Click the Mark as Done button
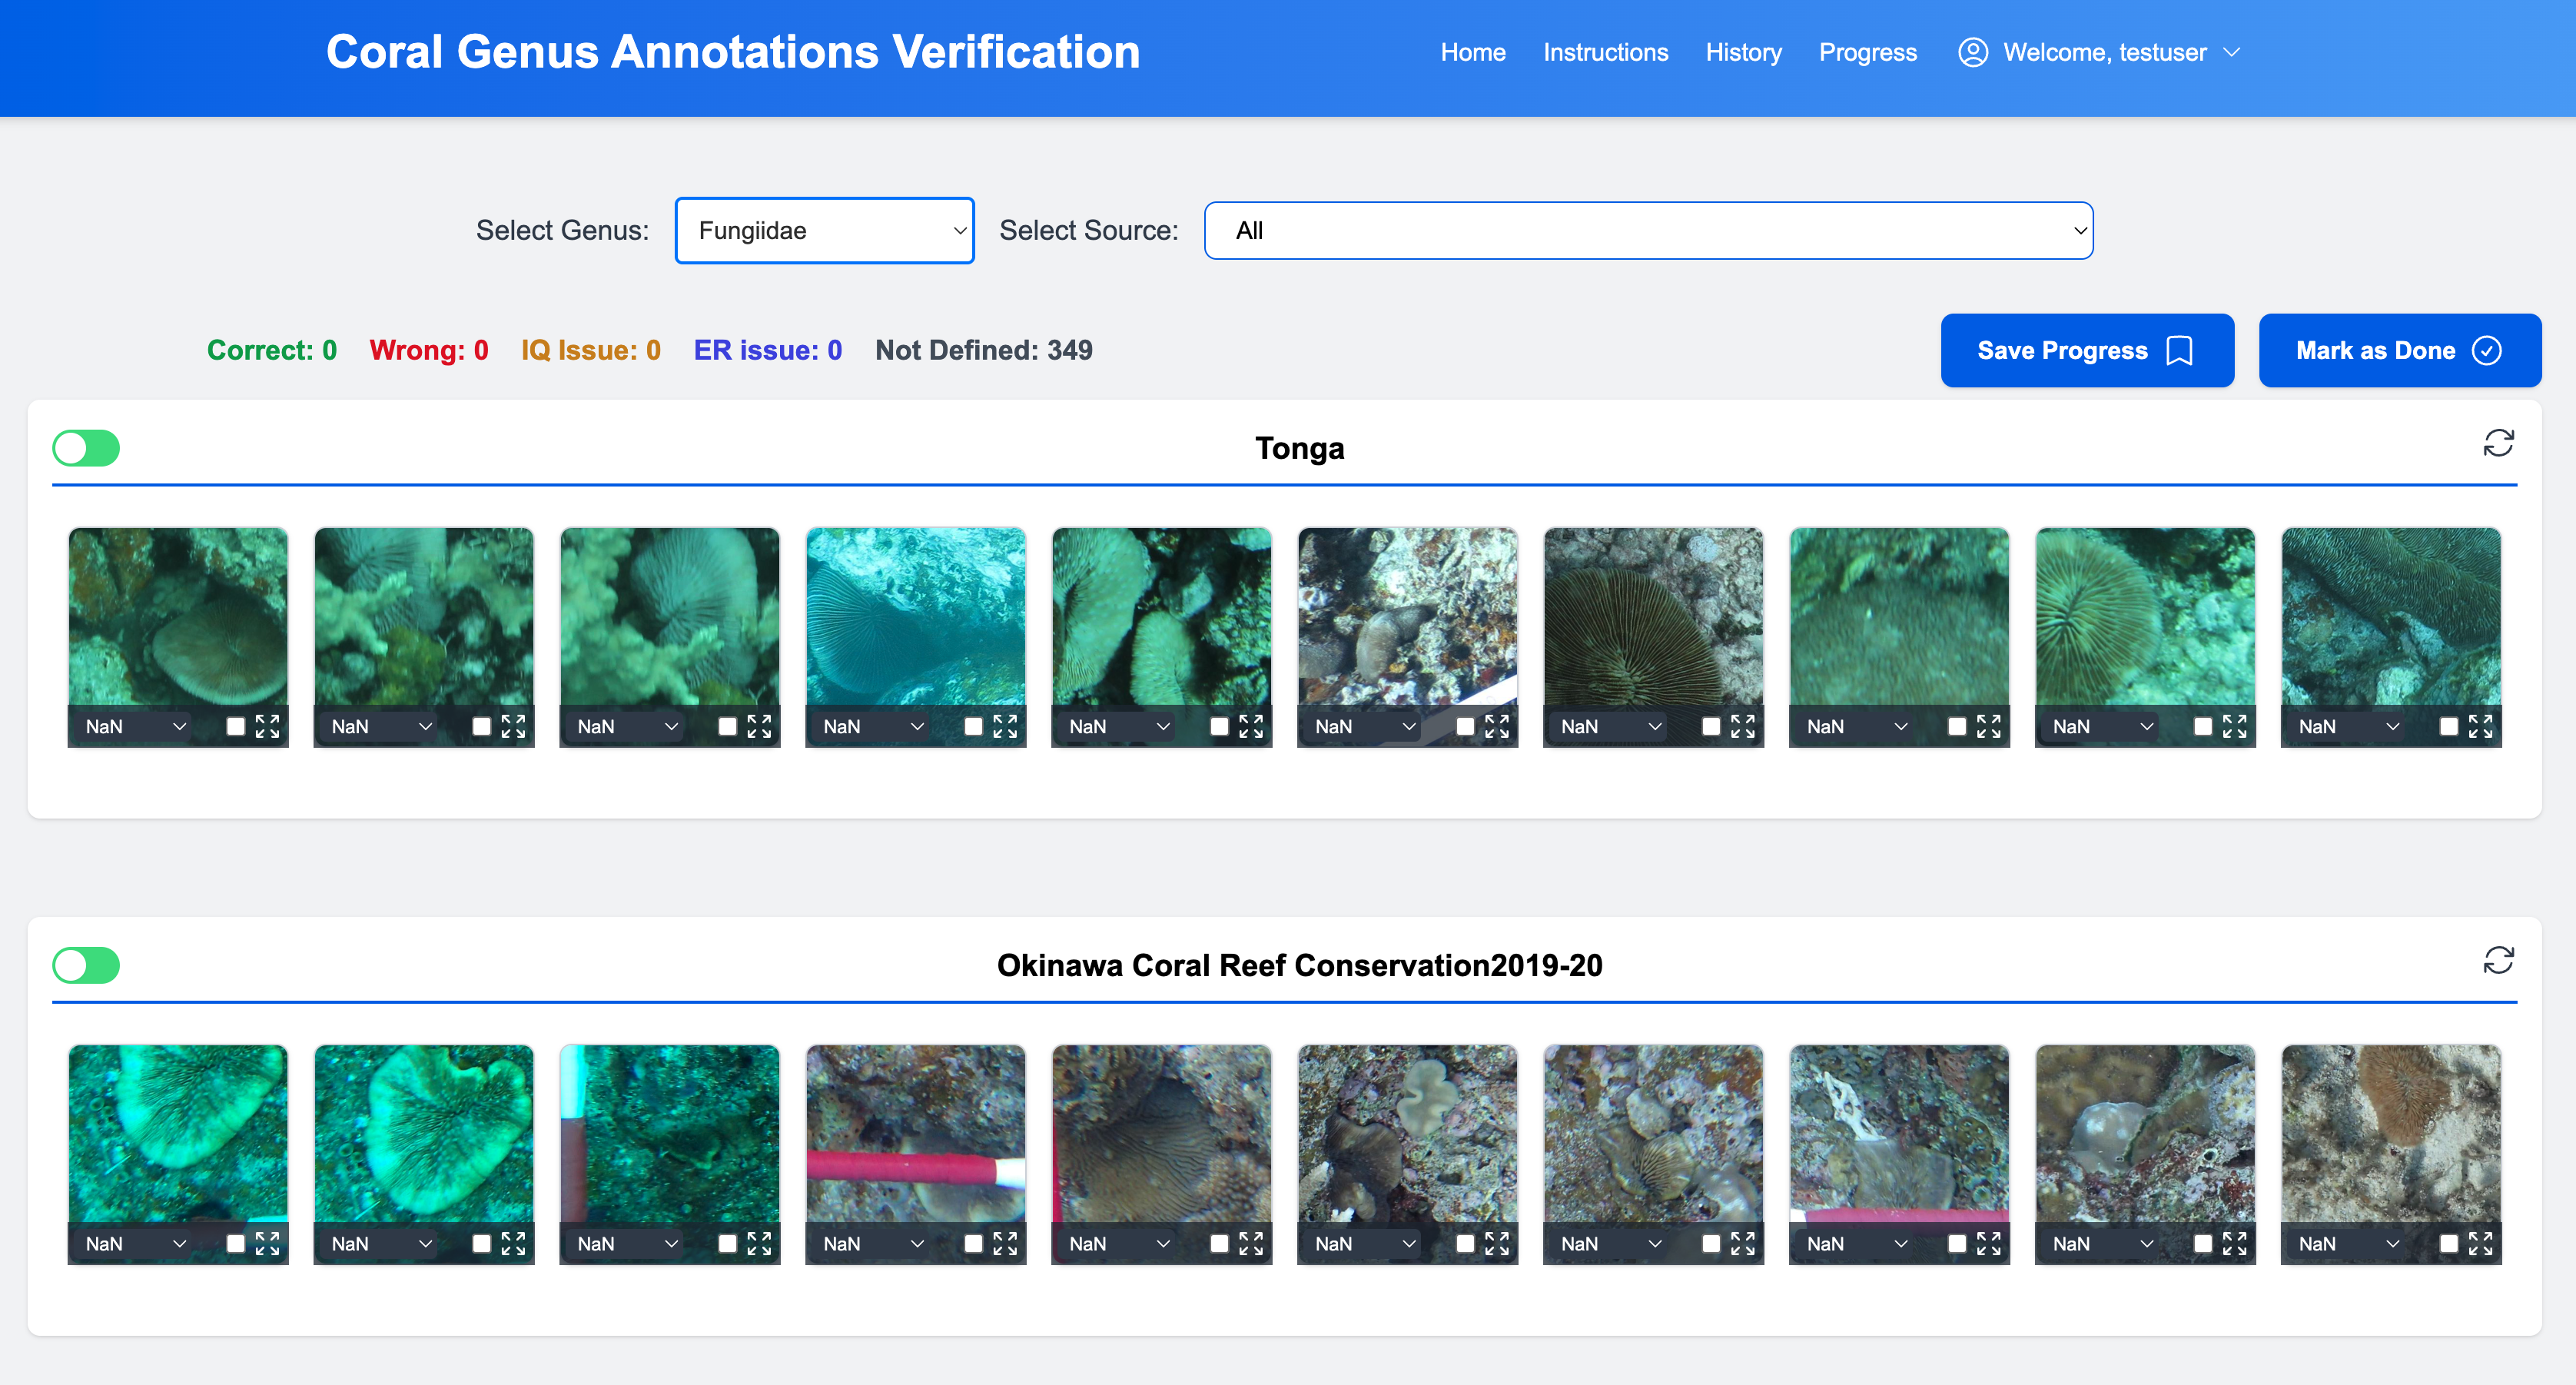Screen dimensions: 2576x1385 pyautogui.click(x=2399, y=350)
